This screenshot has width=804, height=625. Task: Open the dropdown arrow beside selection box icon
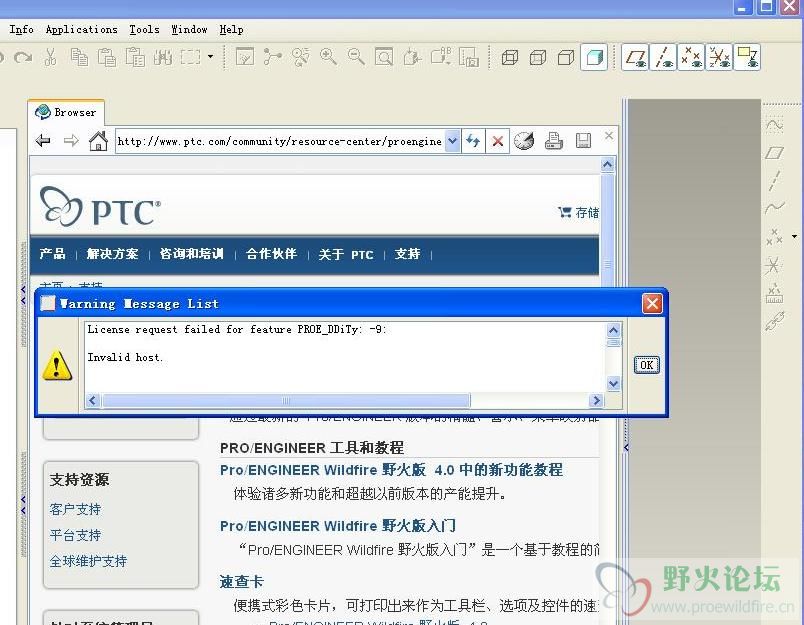(x=210, y=56)
